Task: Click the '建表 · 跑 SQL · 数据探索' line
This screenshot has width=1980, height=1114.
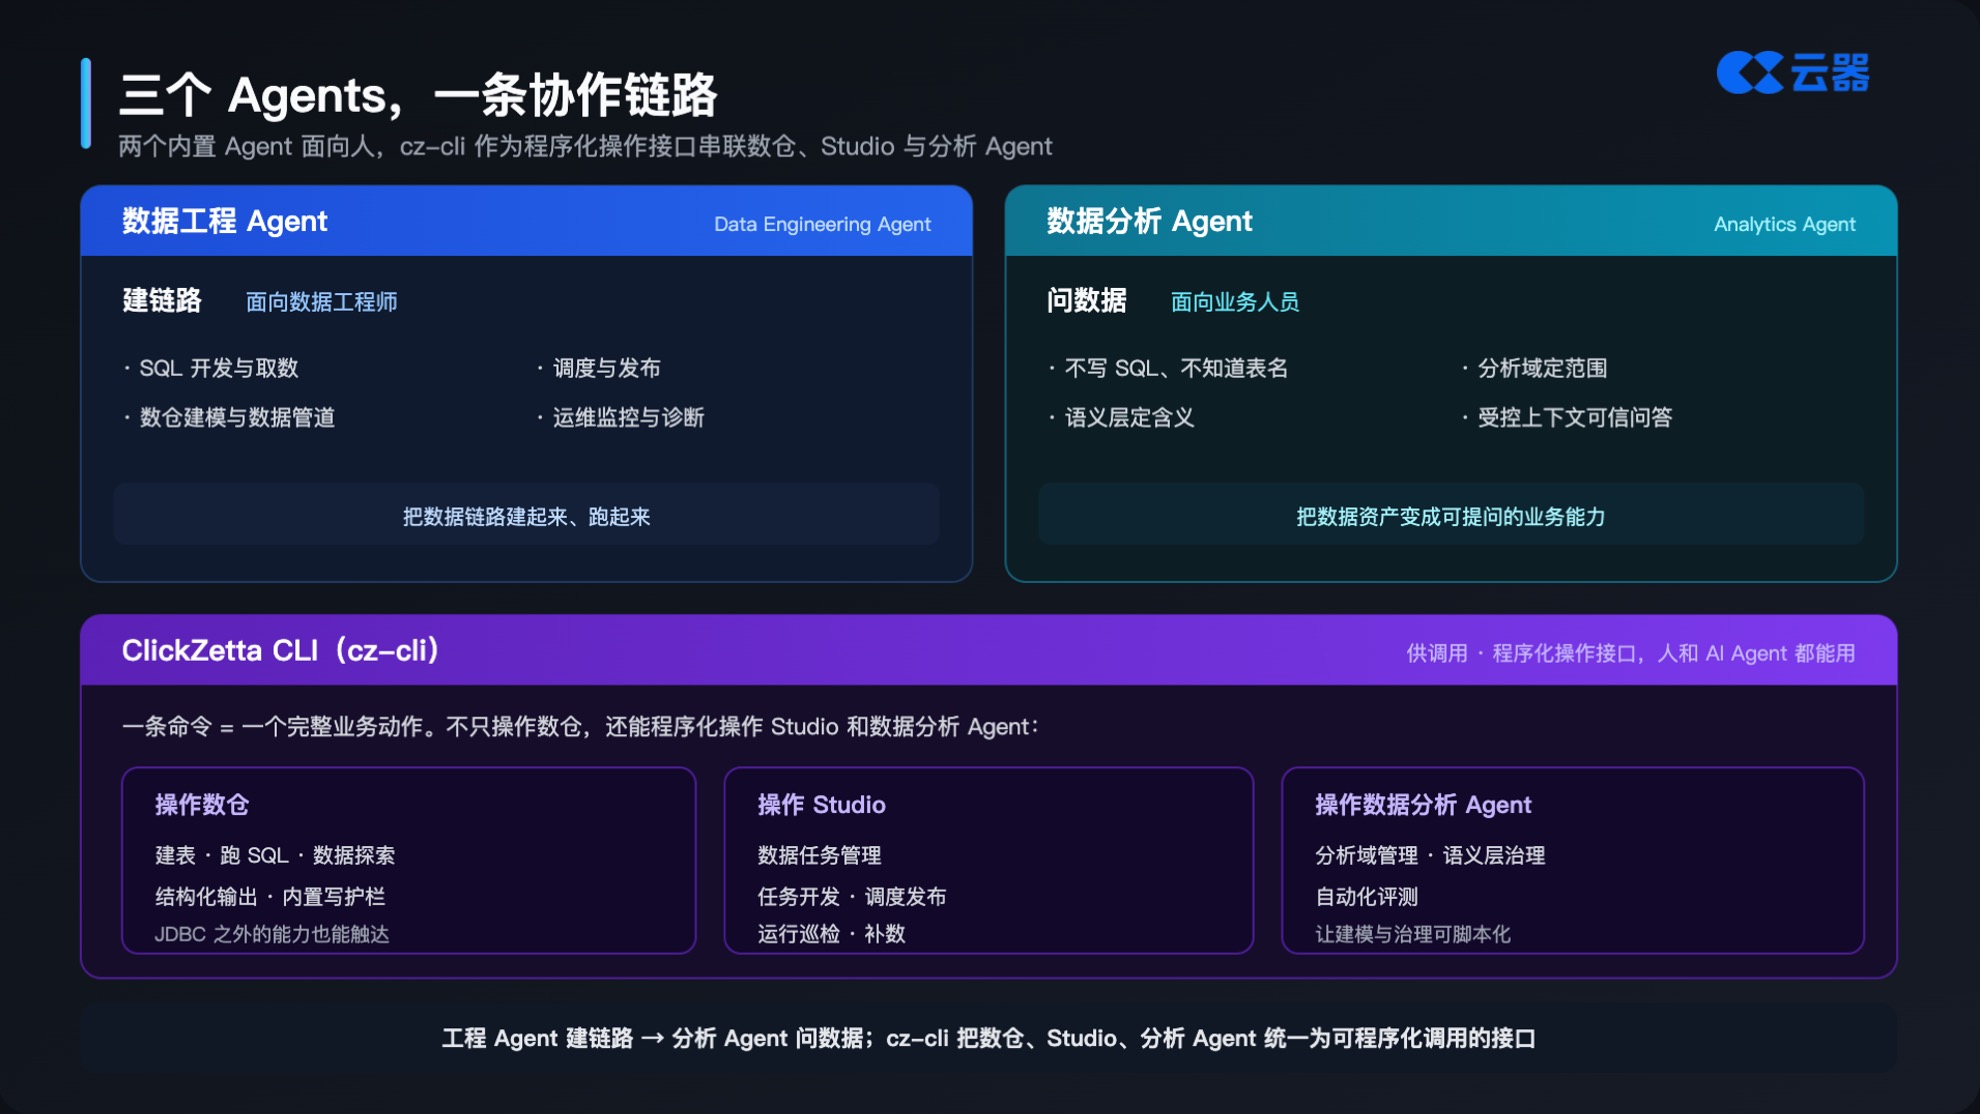Action: point(275,855)
